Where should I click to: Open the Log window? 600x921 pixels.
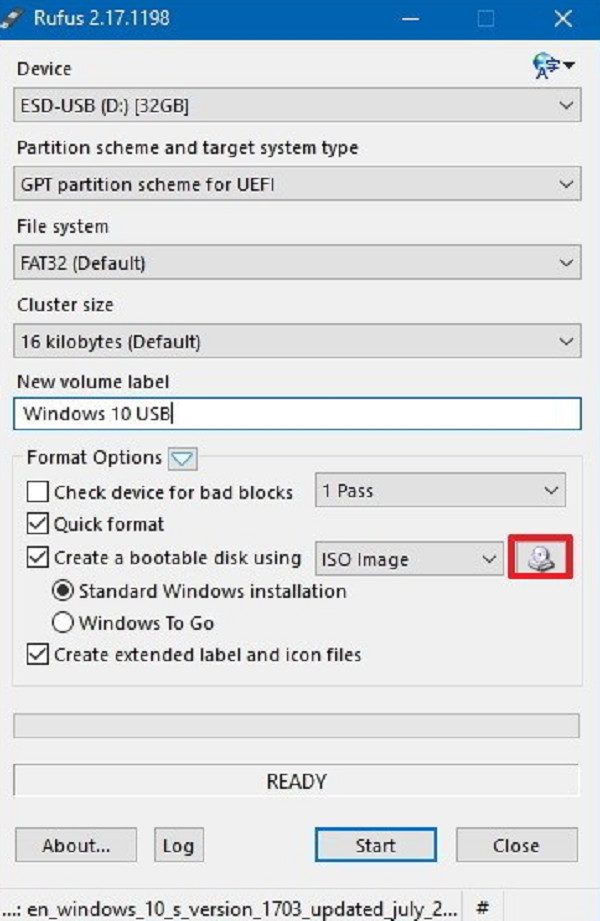(178, 845)
